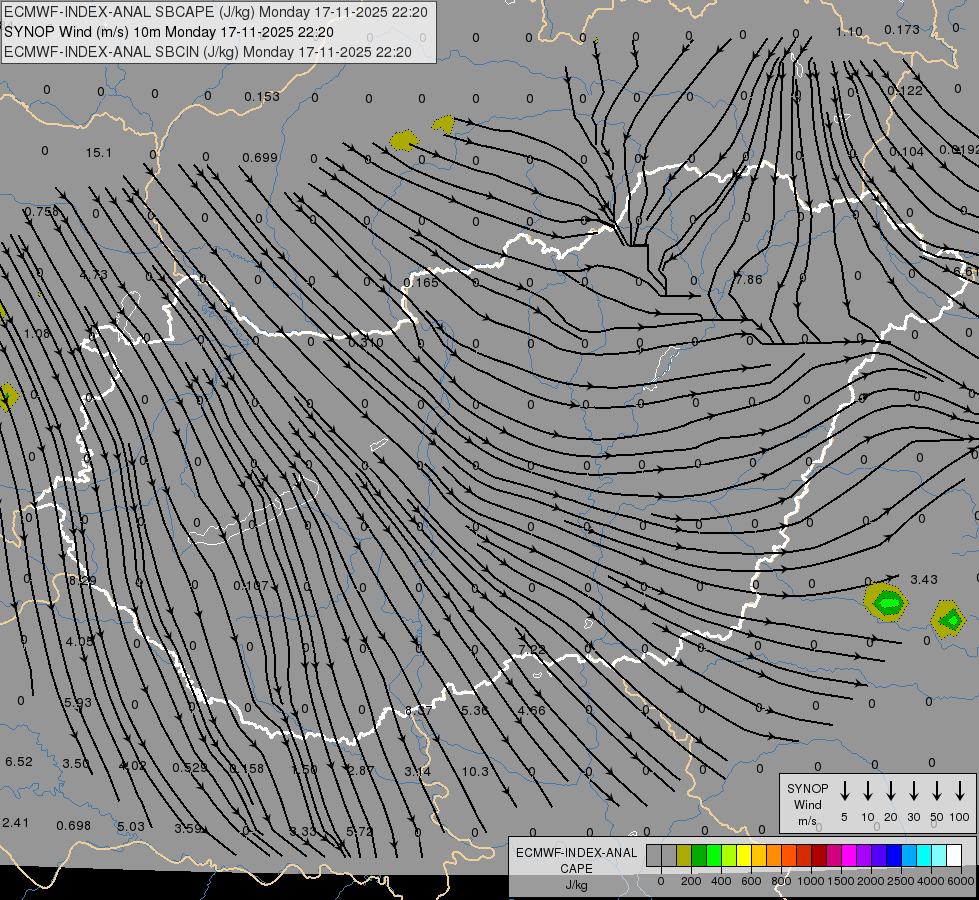Click the 1000 label in the CAPE legend

810,881
